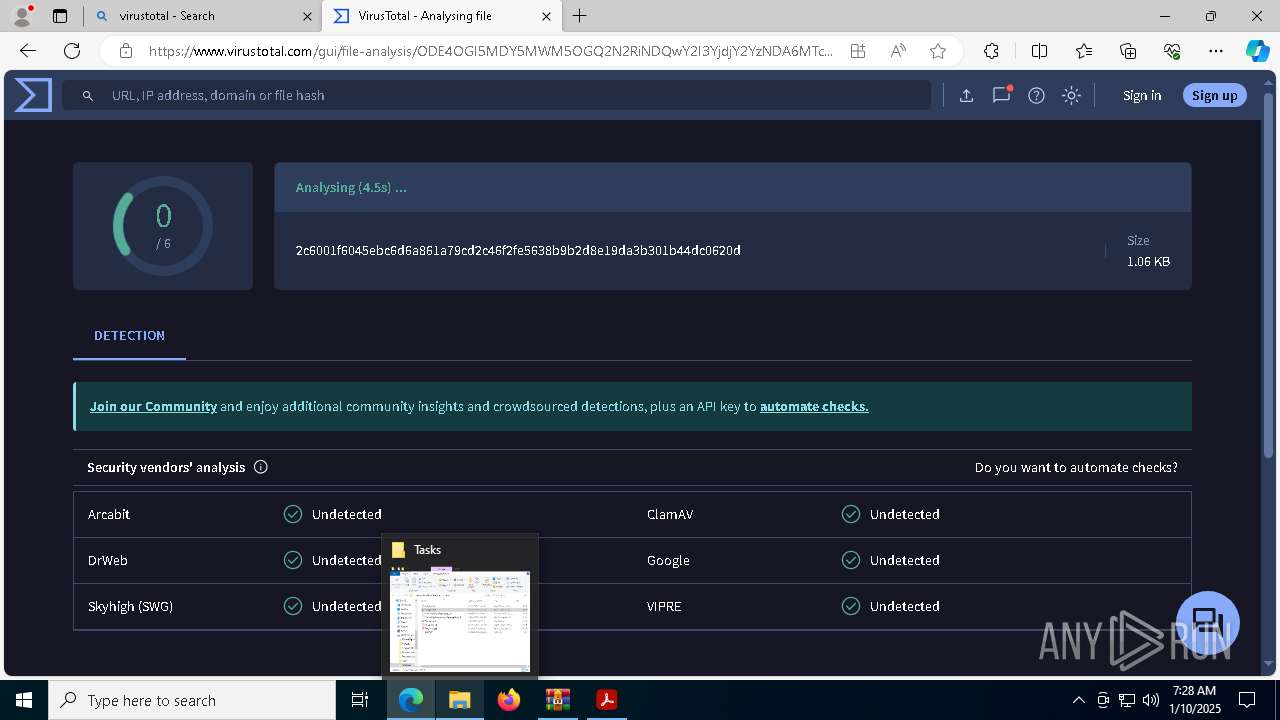Select the DETECTION tab
The height and width of the screenshot is (720, 1280).
[x=129, y=336]
